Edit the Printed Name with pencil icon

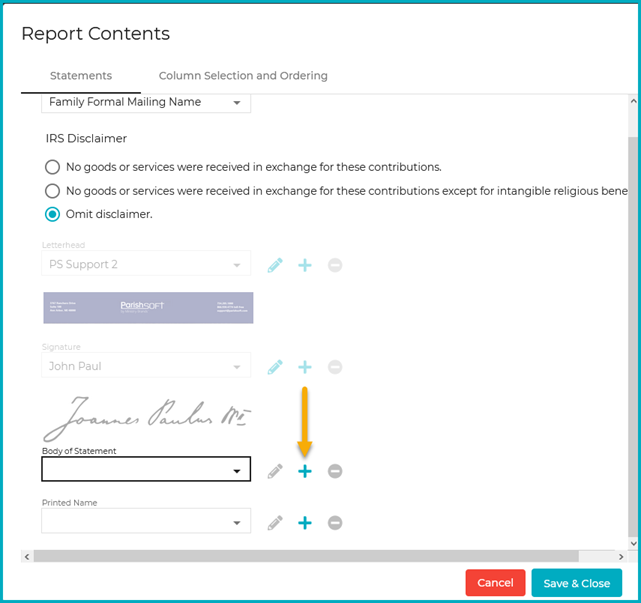(x=275, y=523)
